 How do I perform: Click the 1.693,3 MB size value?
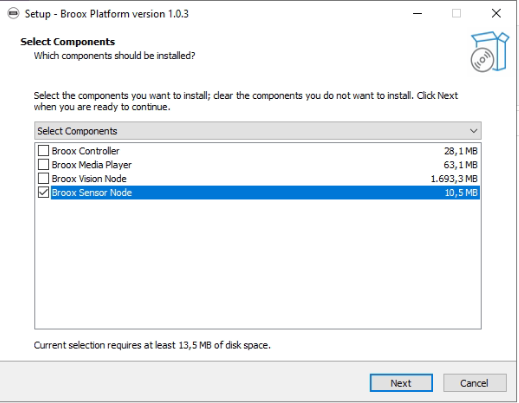[454, 179]
